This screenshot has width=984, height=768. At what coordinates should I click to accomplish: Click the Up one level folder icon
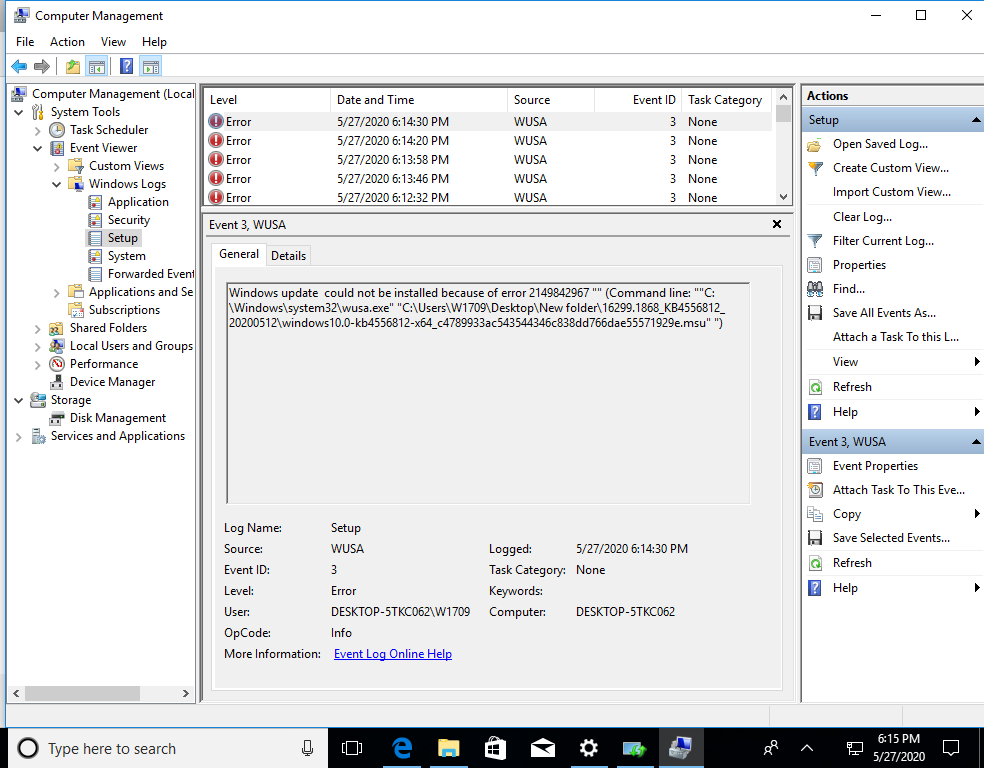pyautogui.click(x=73, y=66)
